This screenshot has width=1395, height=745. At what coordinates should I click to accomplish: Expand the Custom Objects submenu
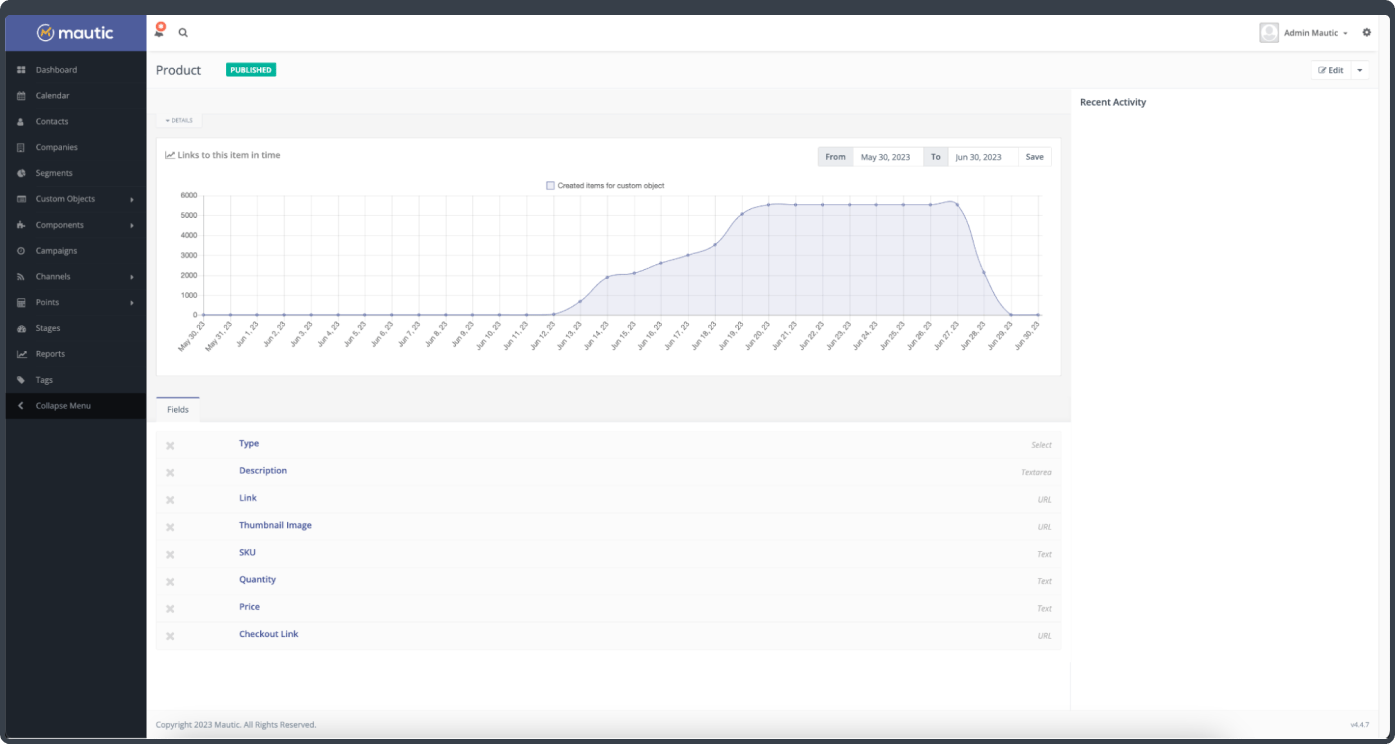131,199
